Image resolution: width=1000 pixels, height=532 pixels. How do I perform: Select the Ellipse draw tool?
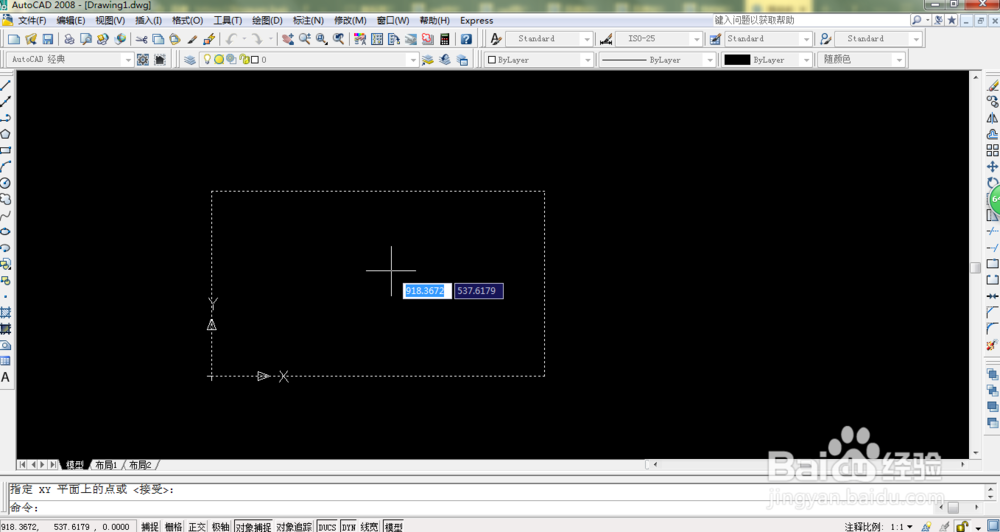(x=6, y=232)
